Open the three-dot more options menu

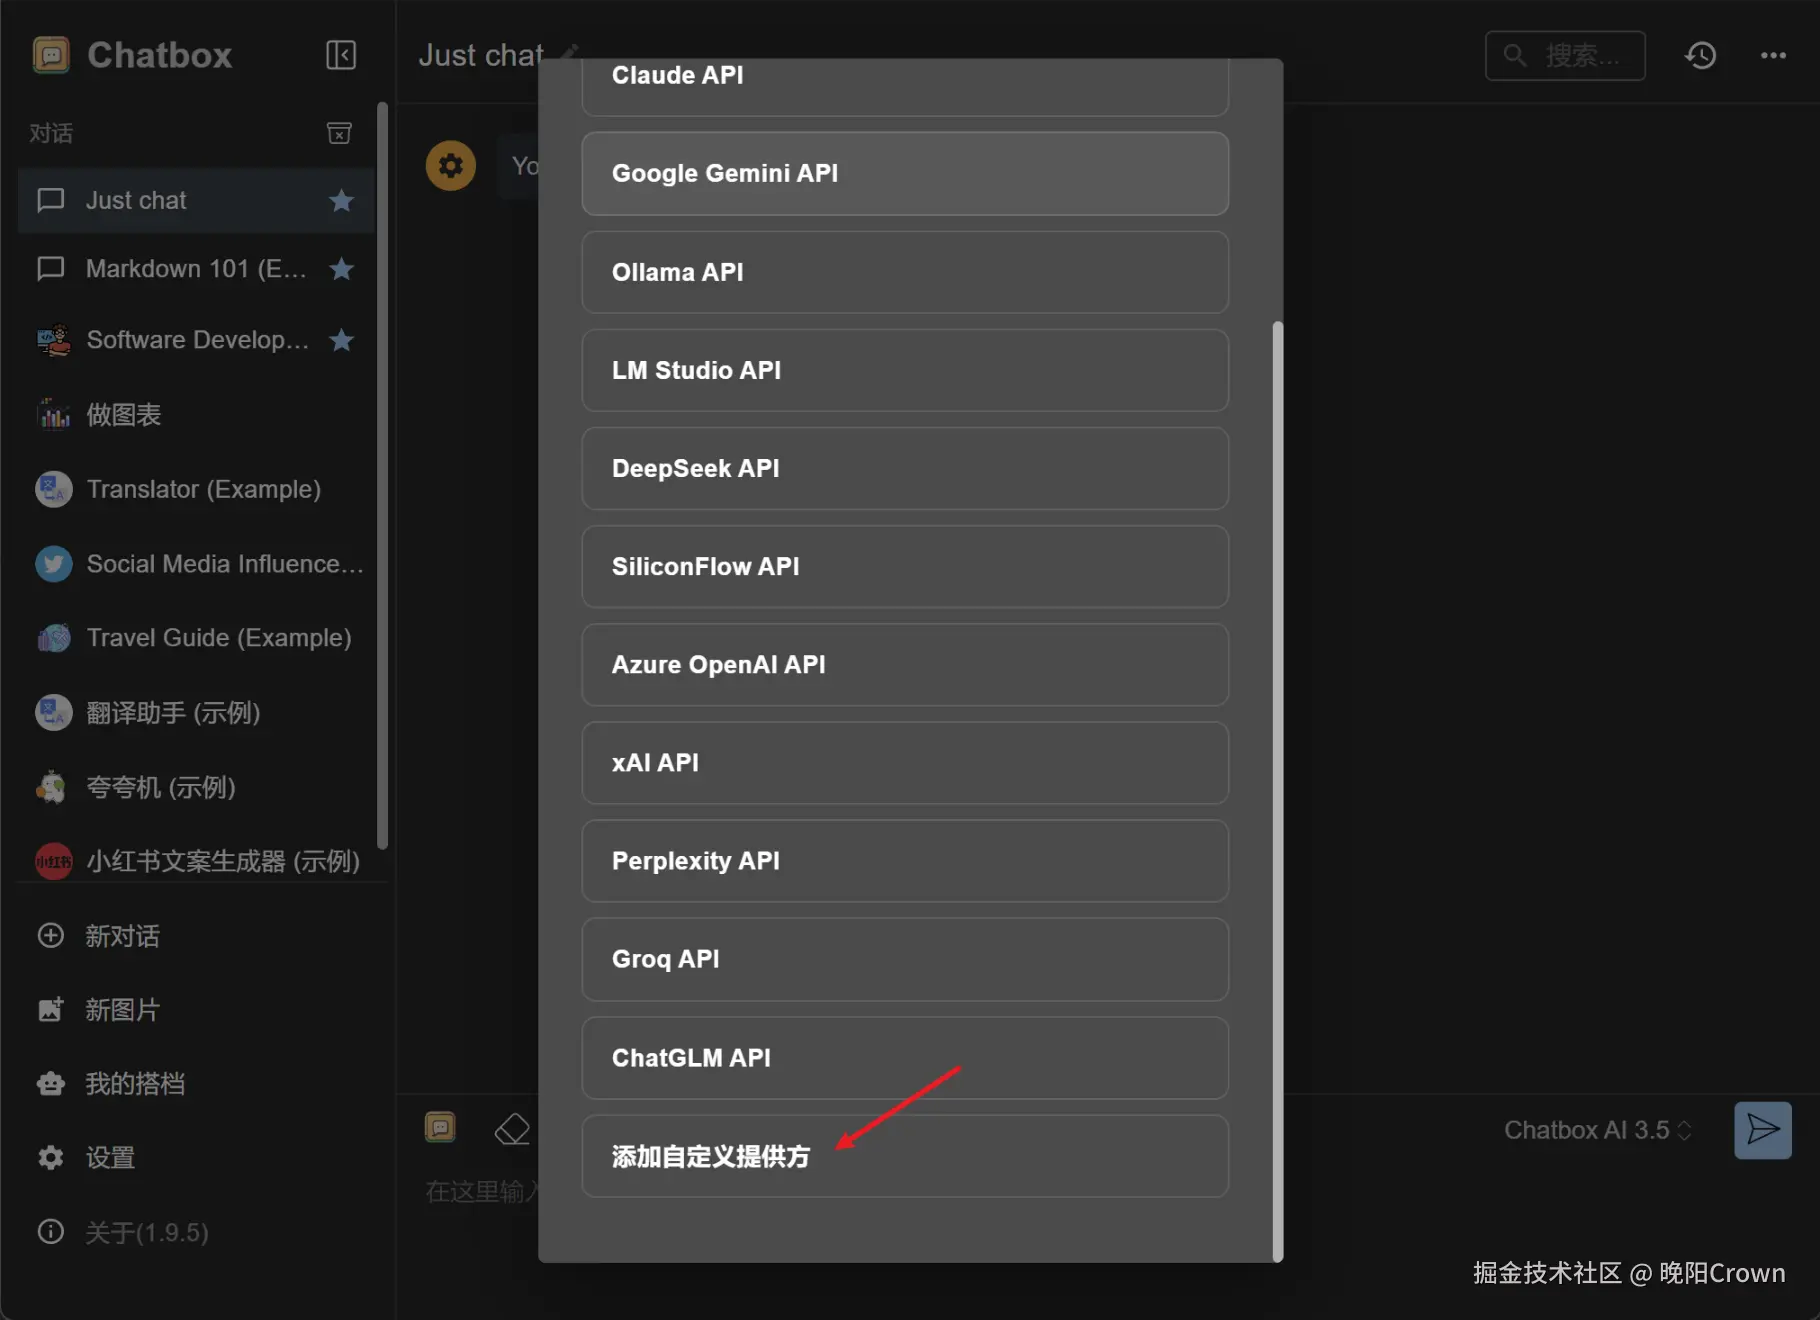tap(1773, 55)
